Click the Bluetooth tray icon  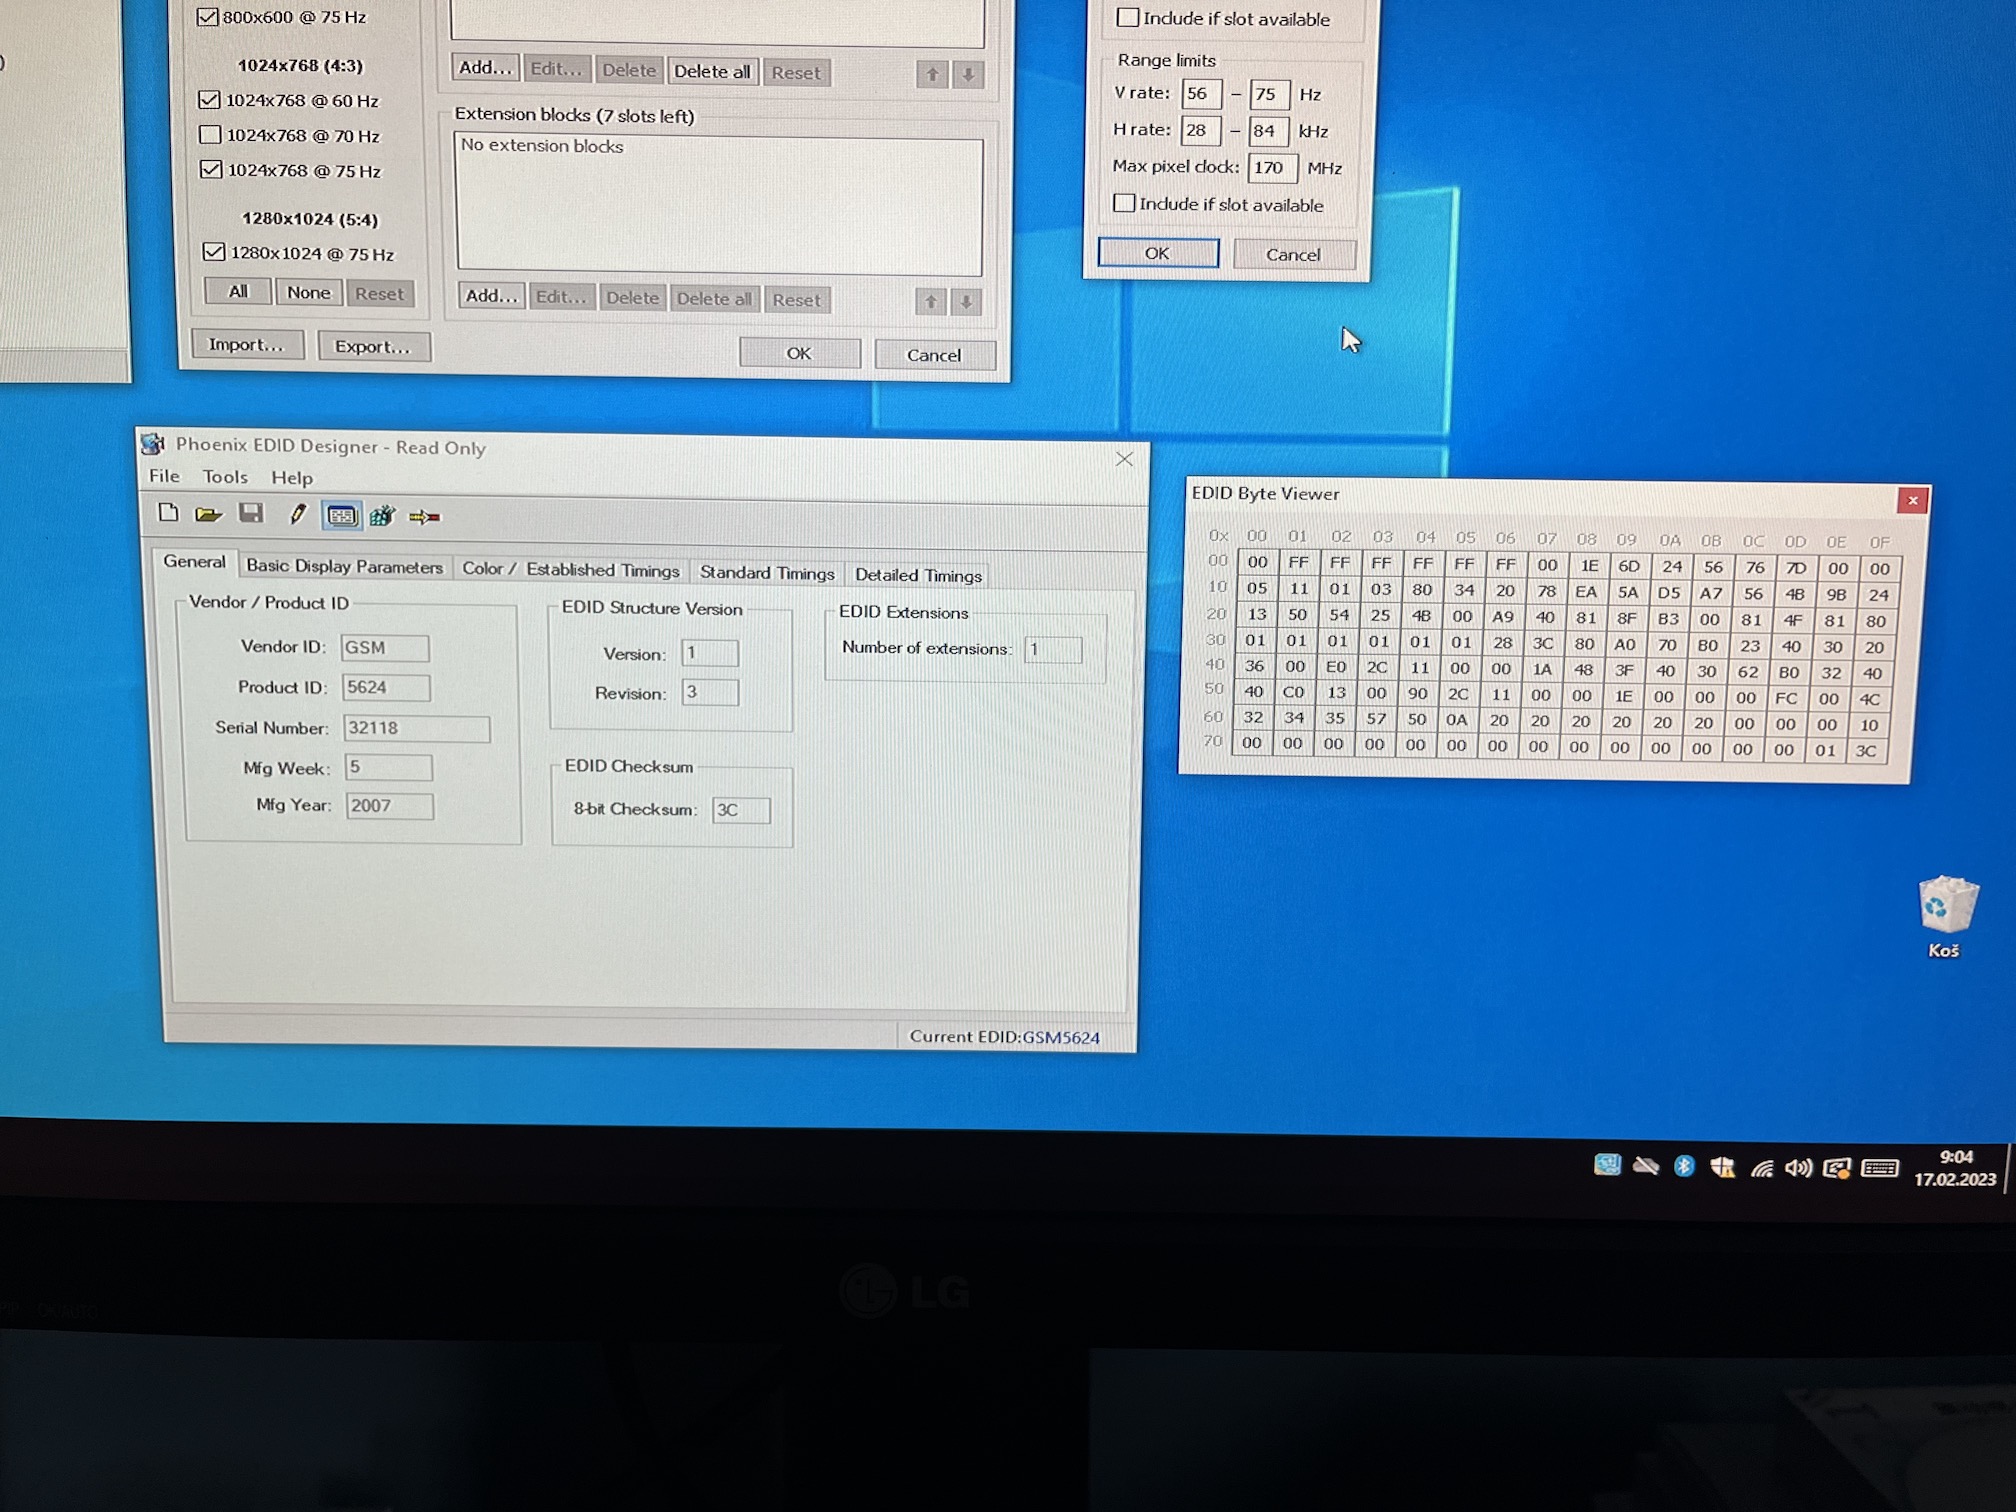pyautogui.click(x=1684, y=1166)
